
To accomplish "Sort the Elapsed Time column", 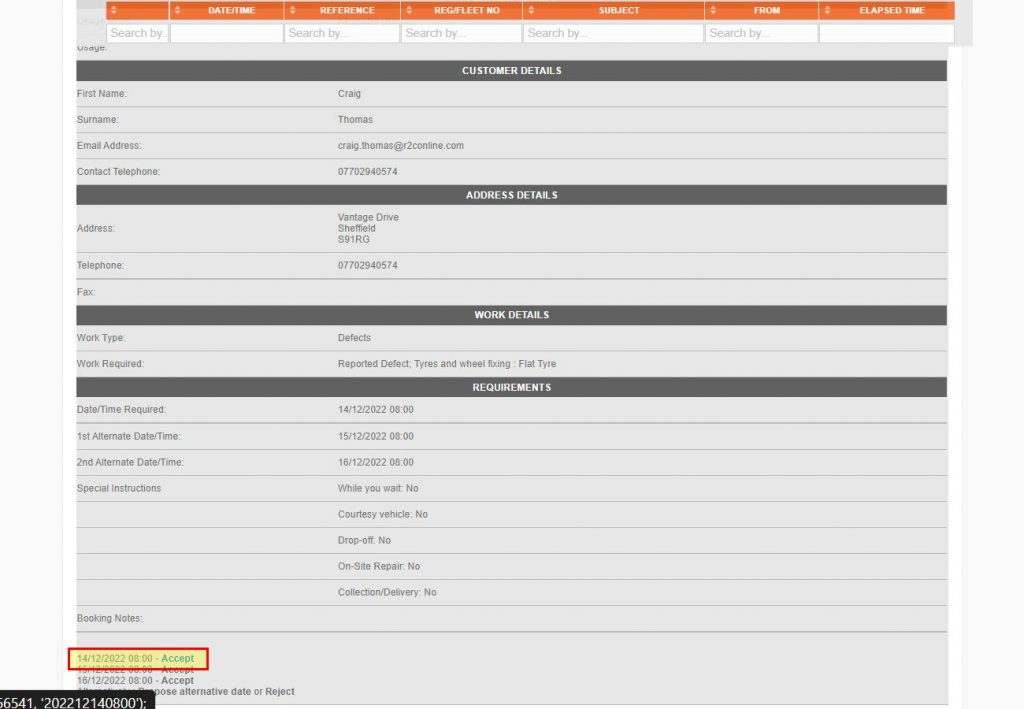I will point(827,10).
